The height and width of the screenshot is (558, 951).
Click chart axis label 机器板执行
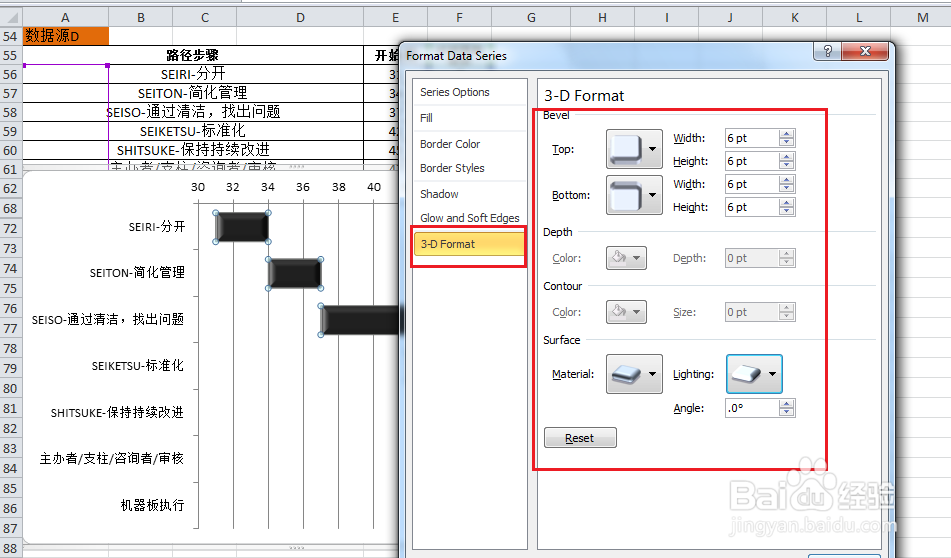(152, 505)
